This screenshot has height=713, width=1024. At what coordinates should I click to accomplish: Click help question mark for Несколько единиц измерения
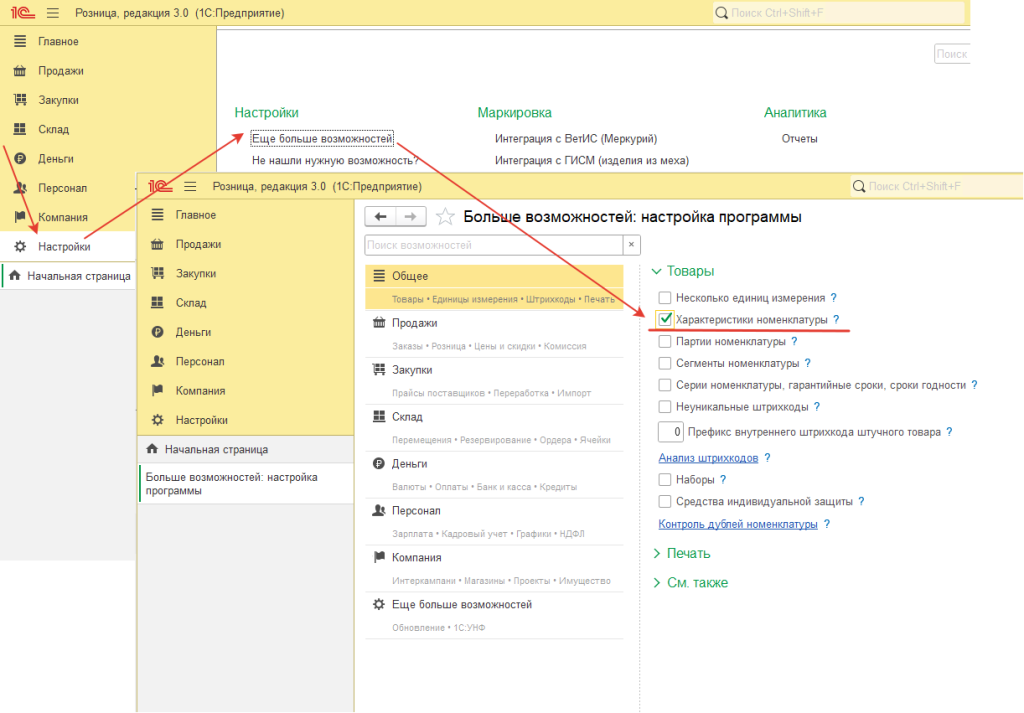click(x=833, y=298)
